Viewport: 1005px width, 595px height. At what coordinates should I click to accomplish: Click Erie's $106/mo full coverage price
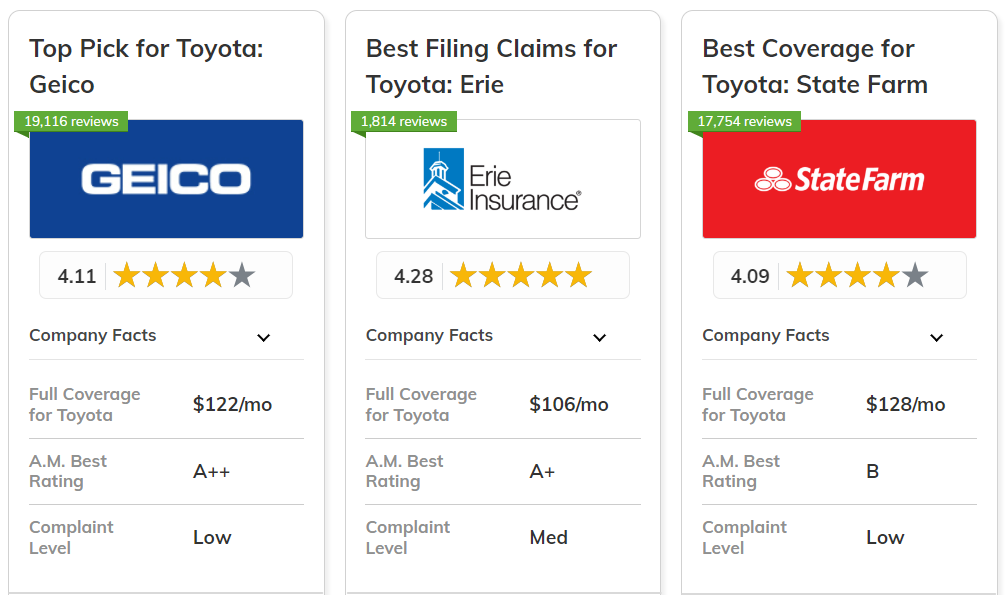click(568, 404)
